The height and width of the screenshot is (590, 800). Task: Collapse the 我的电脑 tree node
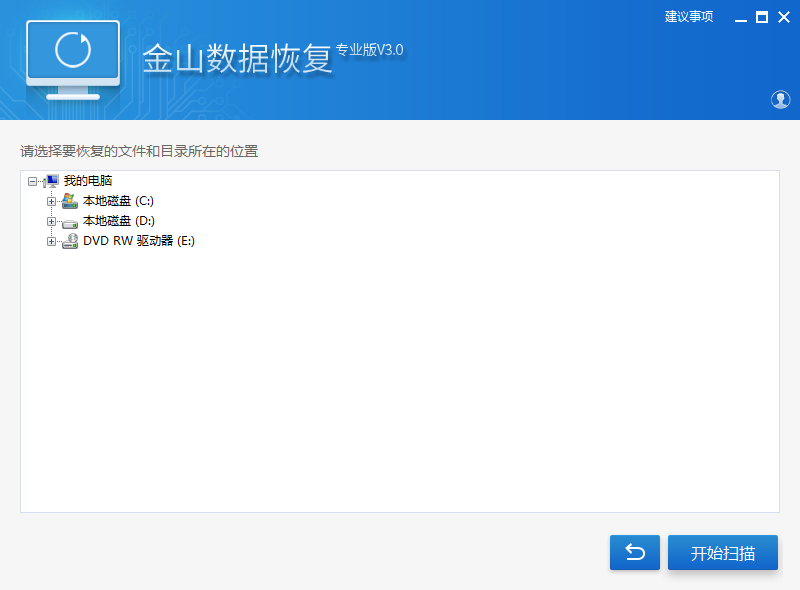tap(32, 181)
